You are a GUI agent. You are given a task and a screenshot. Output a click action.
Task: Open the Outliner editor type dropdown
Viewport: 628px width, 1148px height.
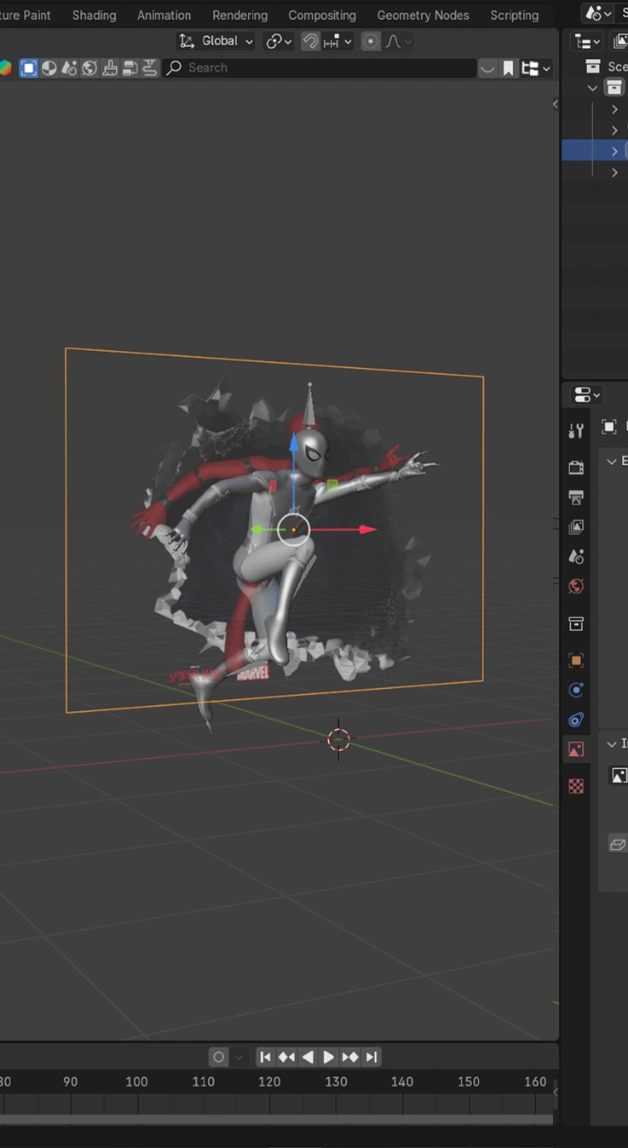tap(586, 42)
